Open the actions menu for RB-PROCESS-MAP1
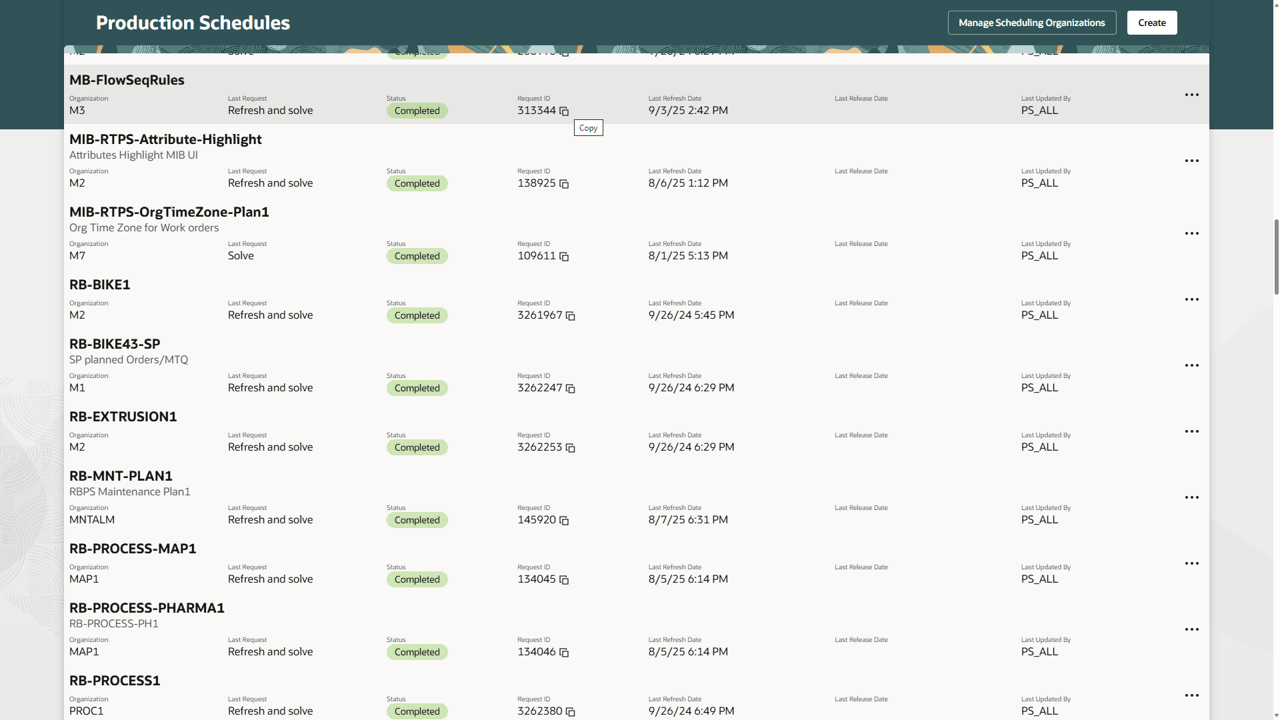This screenshot has height=720, width=1280. [1192, 563]
